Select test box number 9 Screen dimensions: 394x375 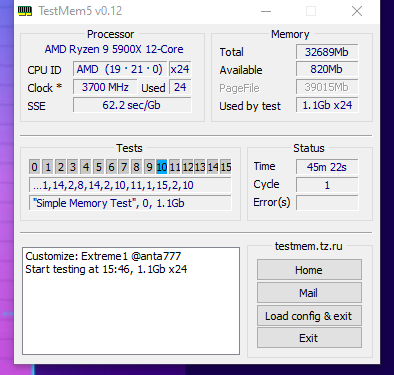149,167
